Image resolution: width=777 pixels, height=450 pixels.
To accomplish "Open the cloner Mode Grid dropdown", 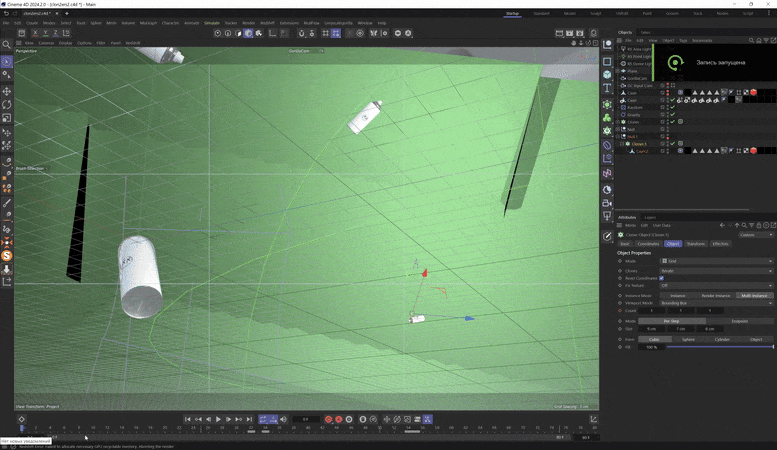I will point(716,261).
